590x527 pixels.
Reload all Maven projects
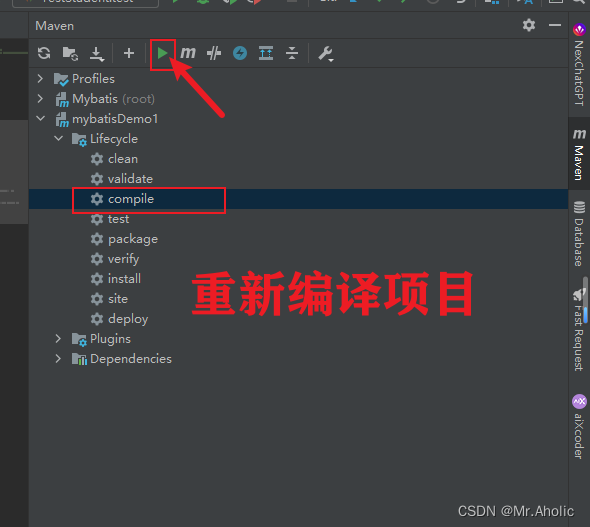44,53
